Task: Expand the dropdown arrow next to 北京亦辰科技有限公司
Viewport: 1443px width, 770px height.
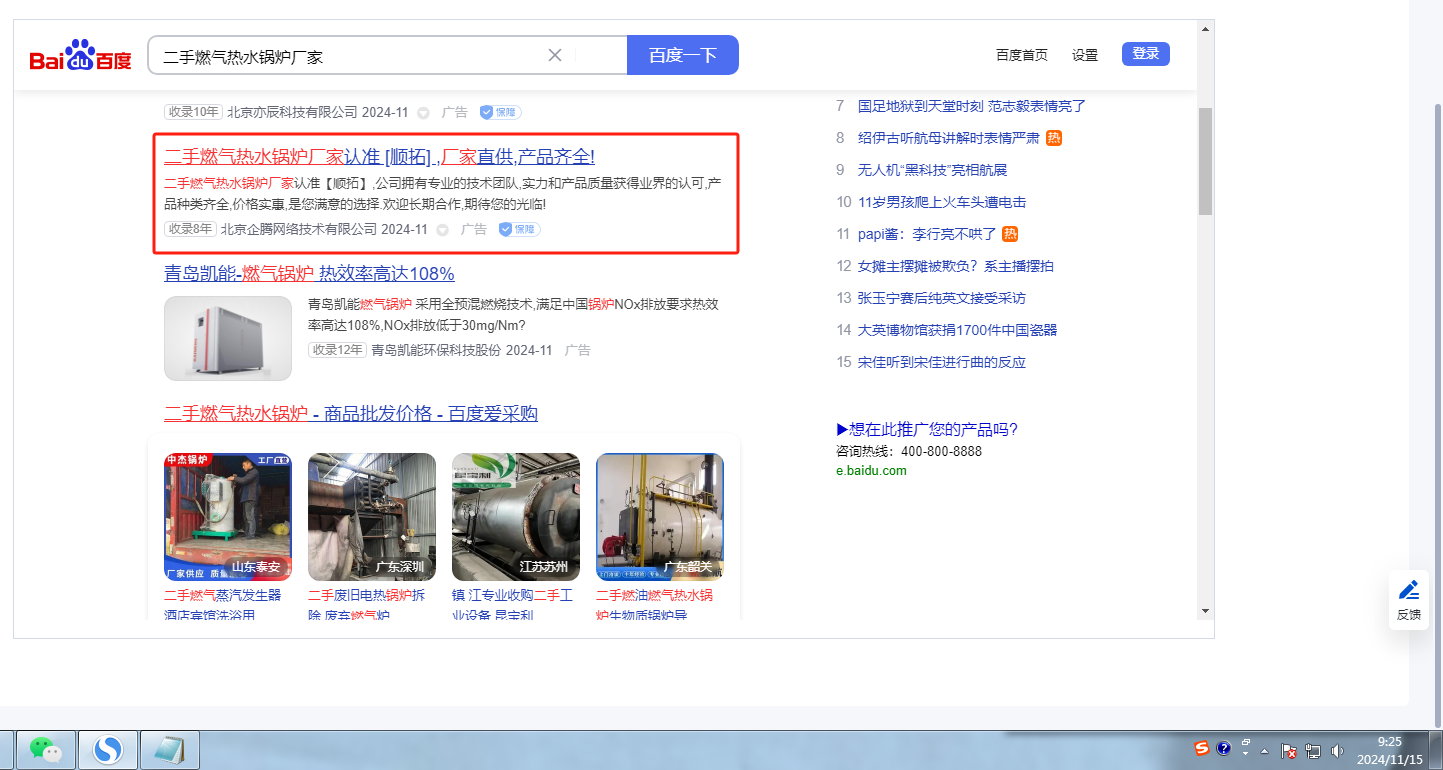Action: 423,112
